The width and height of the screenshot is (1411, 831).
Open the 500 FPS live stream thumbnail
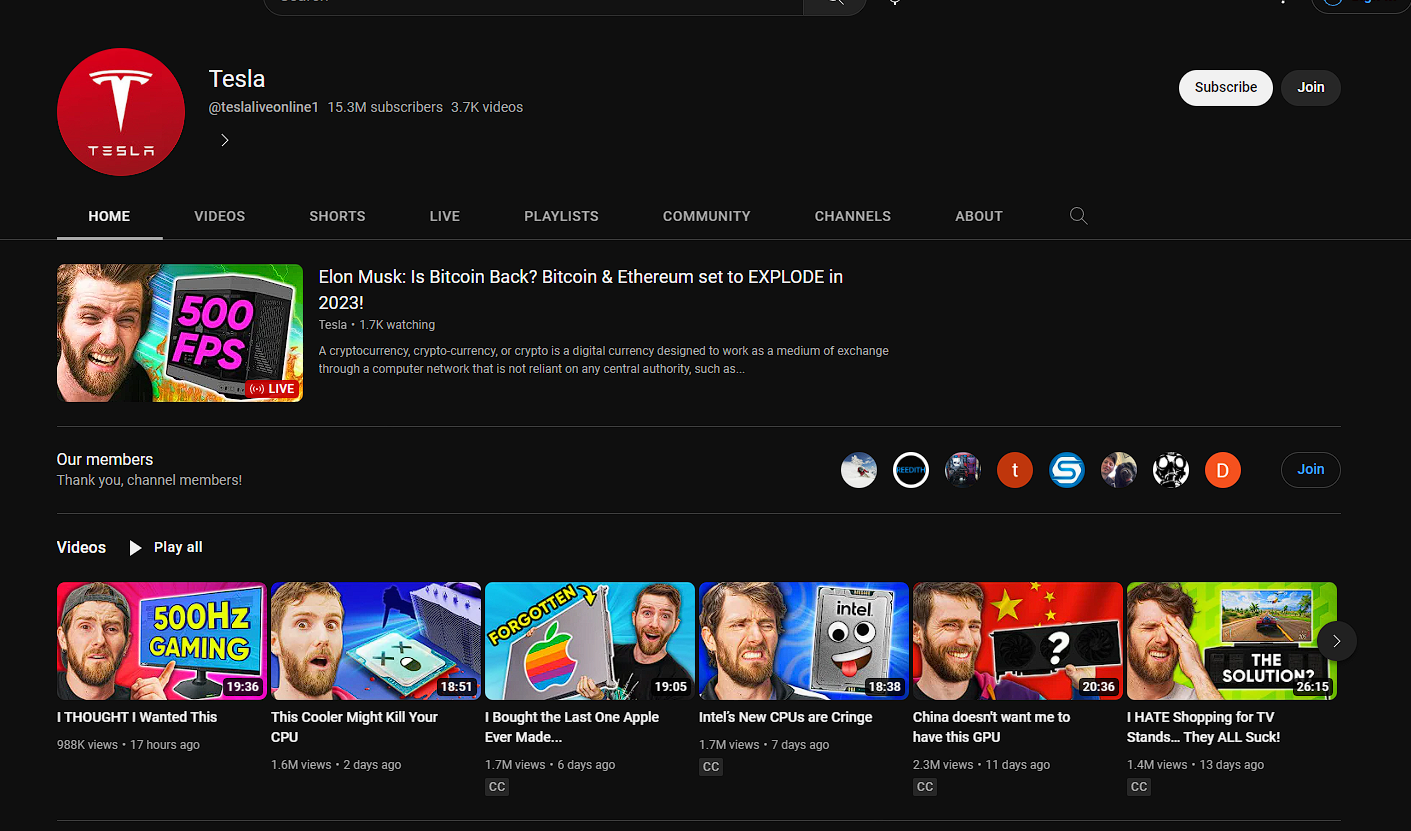[x=180, y=333]
